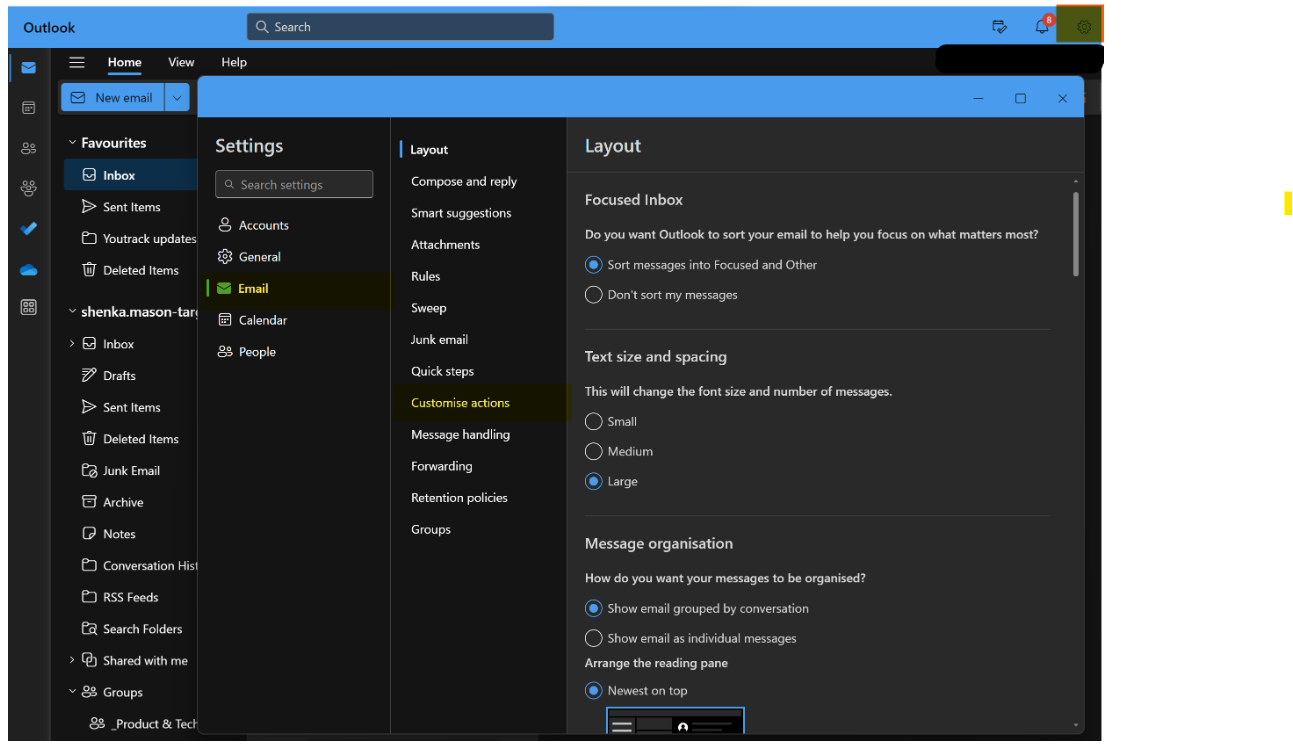Open the Mail view from the left navigation rail
The width and height of the screenshot is (1293, 744).
tap(28, 67)
